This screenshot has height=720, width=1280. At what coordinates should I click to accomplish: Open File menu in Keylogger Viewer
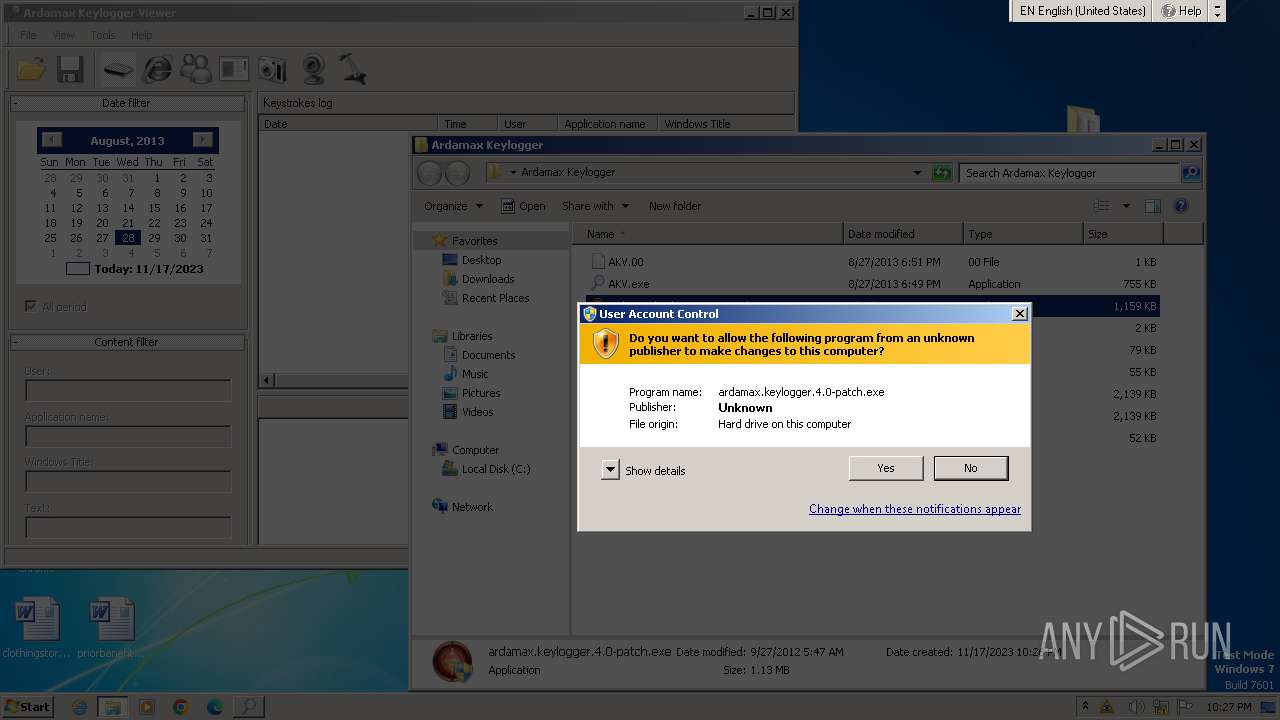(28, 35)
